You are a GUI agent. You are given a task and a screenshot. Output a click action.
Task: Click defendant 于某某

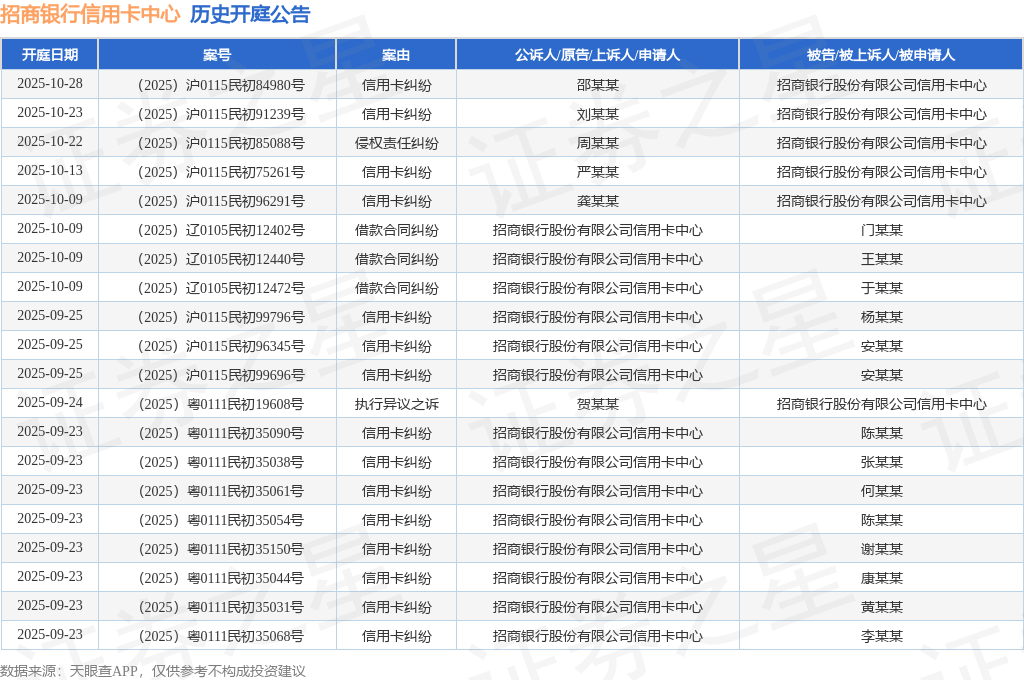[x=882, y=288]
